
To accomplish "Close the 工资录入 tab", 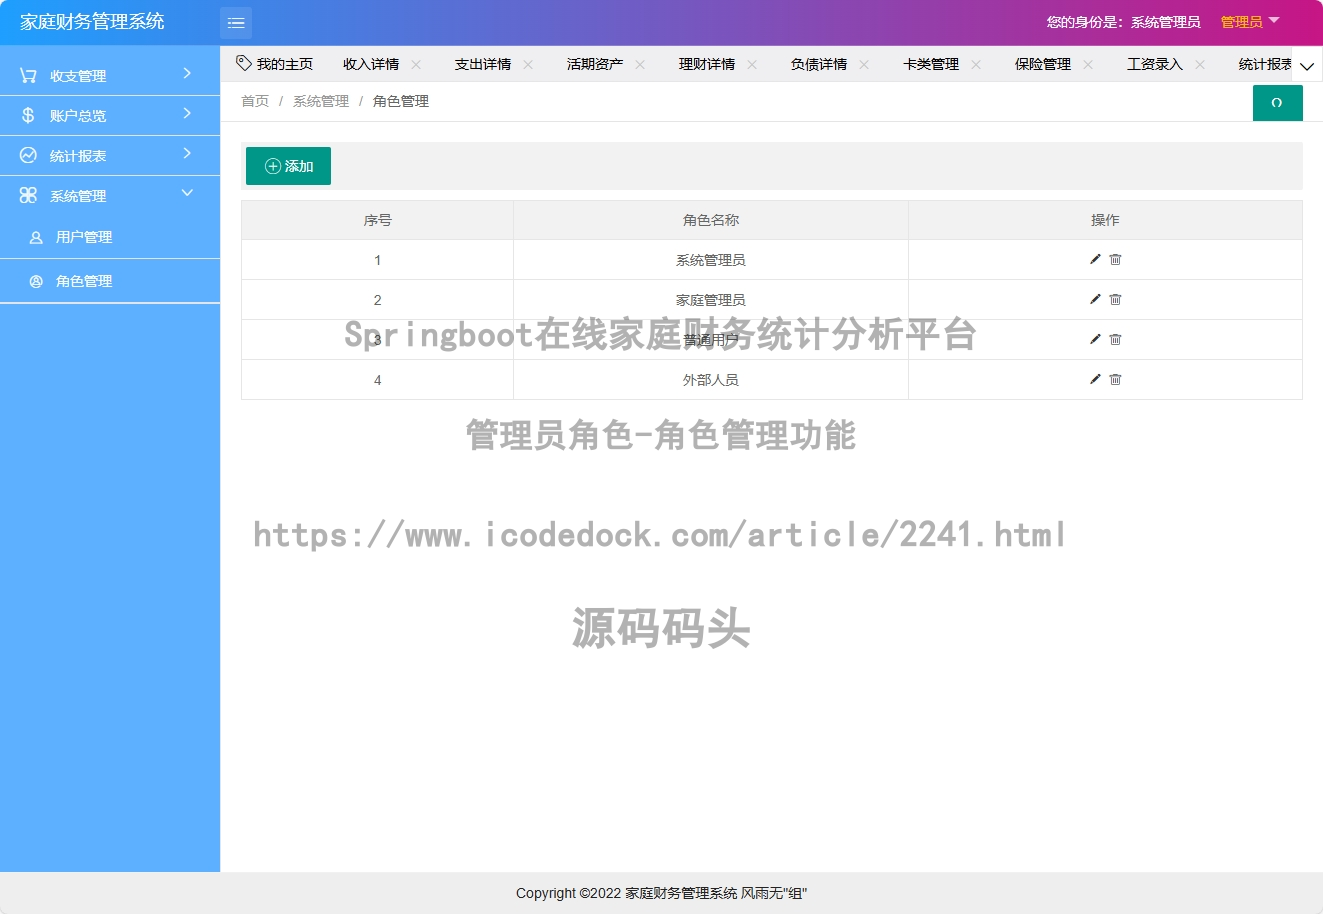I will coord(1200,64).
